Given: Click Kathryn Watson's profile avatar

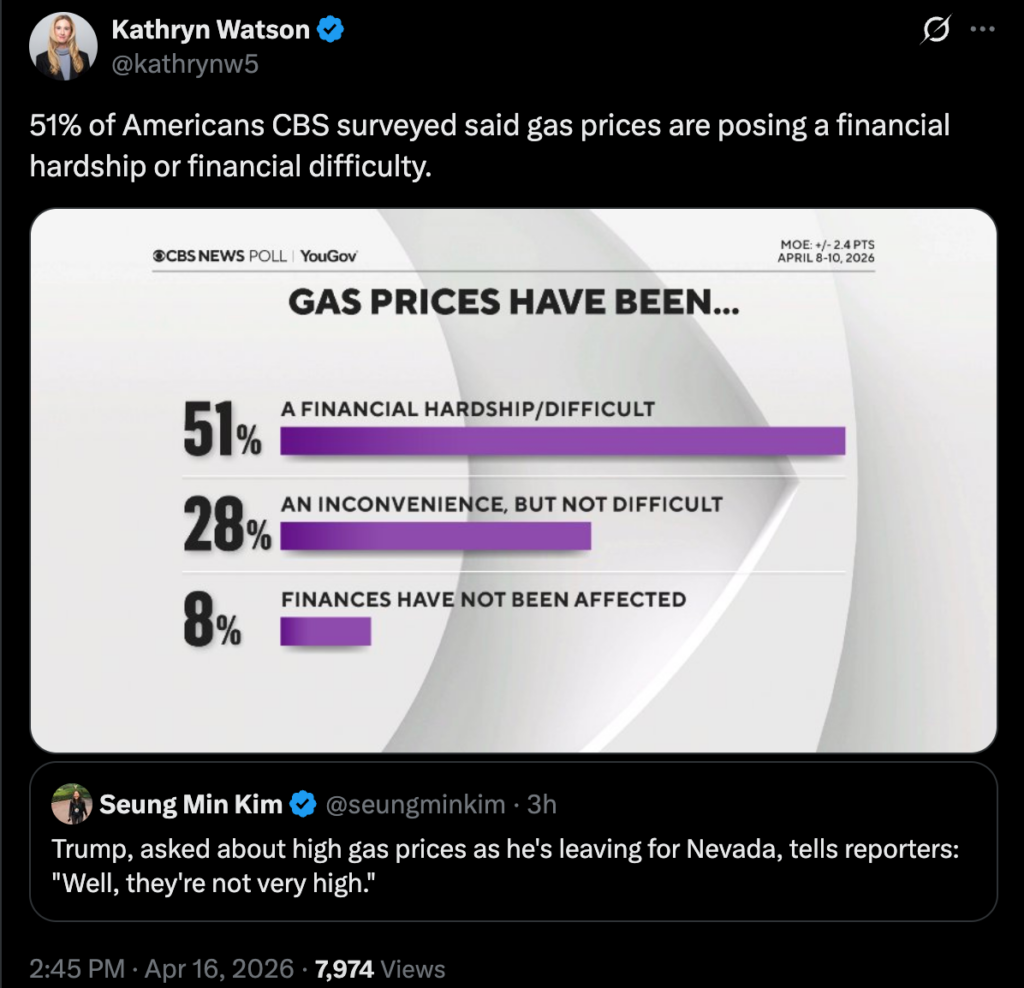Looking at the screenshot, I should click(63, 47).
